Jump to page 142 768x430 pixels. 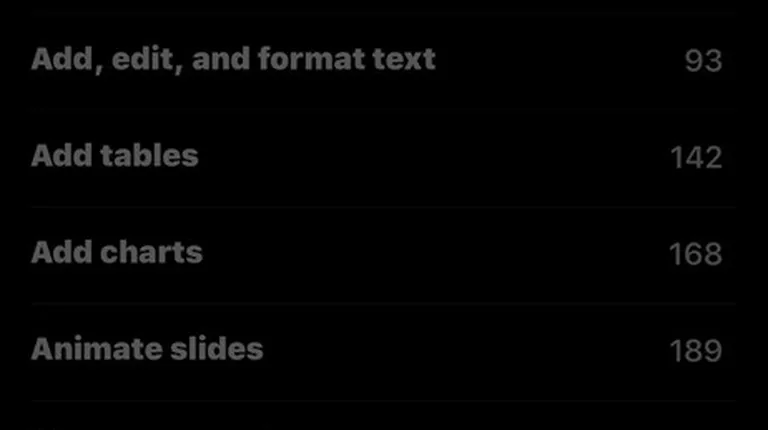coord(696,158)
